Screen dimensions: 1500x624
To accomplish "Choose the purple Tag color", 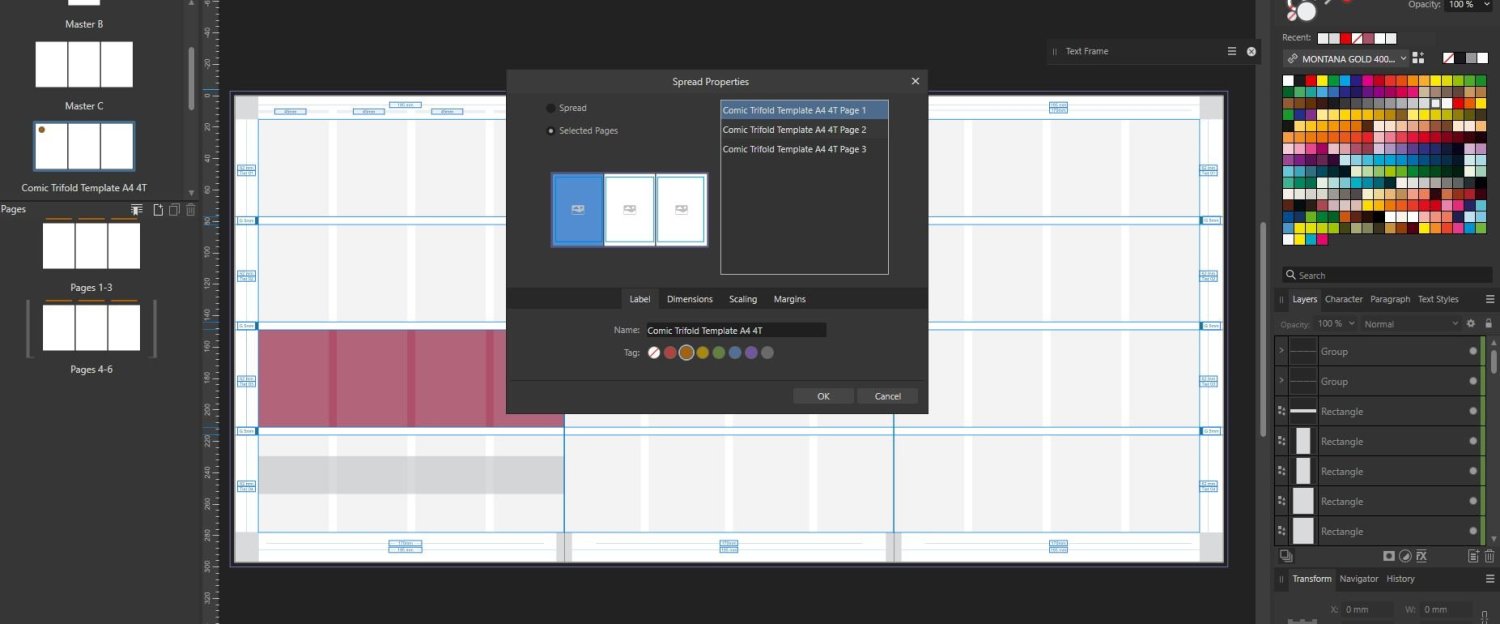I will [751, 352].
